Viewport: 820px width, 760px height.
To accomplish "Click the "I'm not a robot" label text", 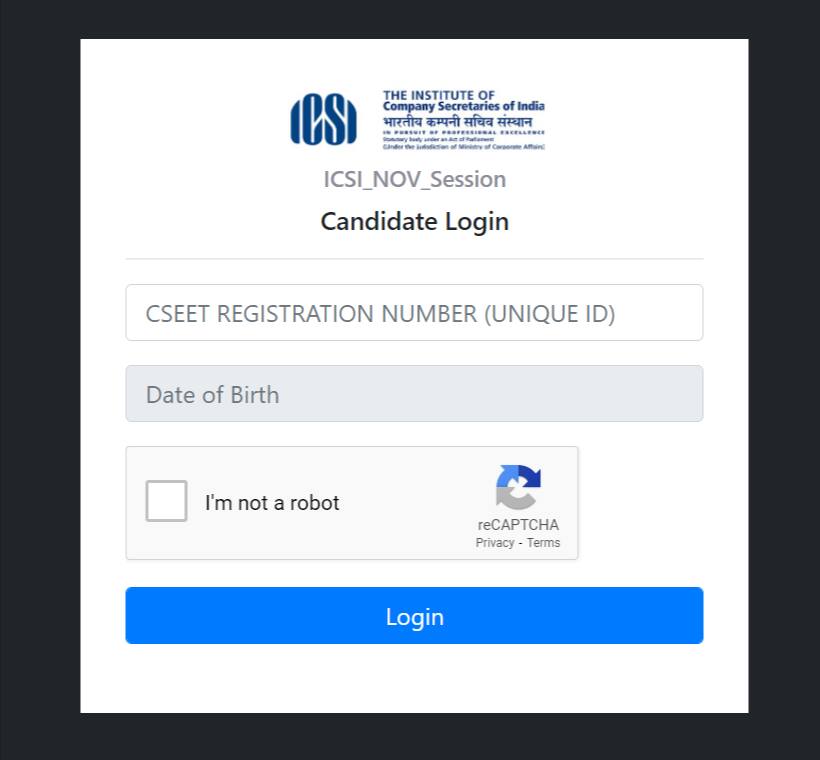I will (x=272, y=503).
